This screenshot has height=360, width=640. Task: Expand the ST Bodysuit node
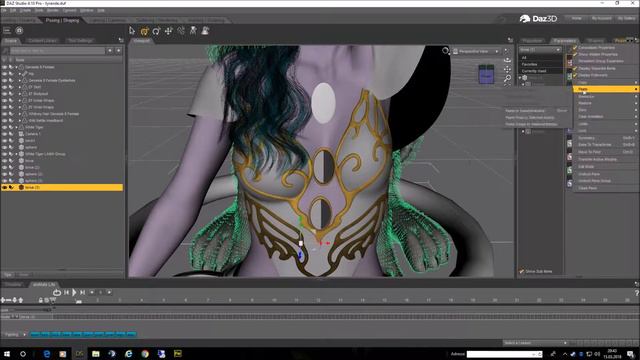pyautogui.click(x=20, y=93)
